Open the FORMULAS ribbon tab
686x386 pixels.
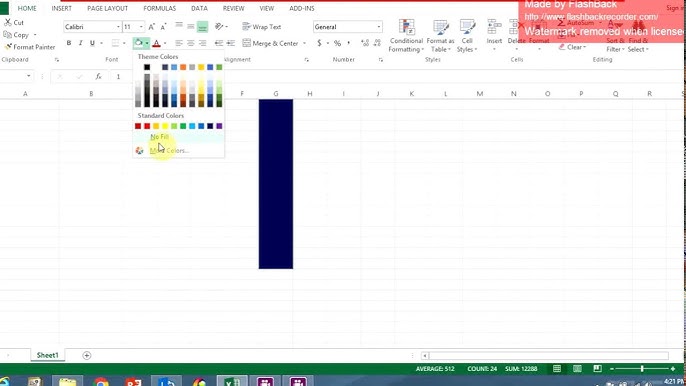(159, 8)
